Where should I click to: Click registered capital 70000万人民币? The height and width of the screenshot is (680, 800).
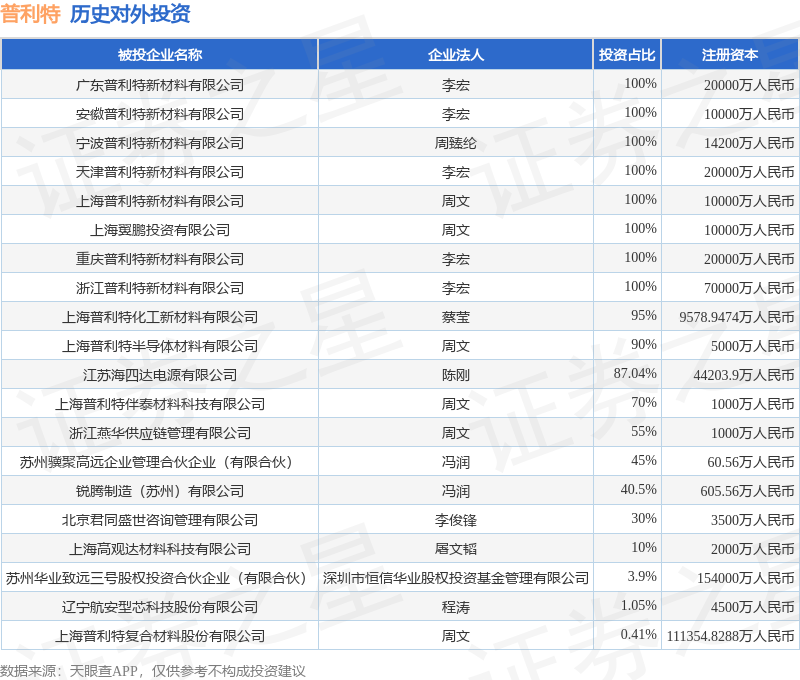pyautogui.click(x=749, y=288)
